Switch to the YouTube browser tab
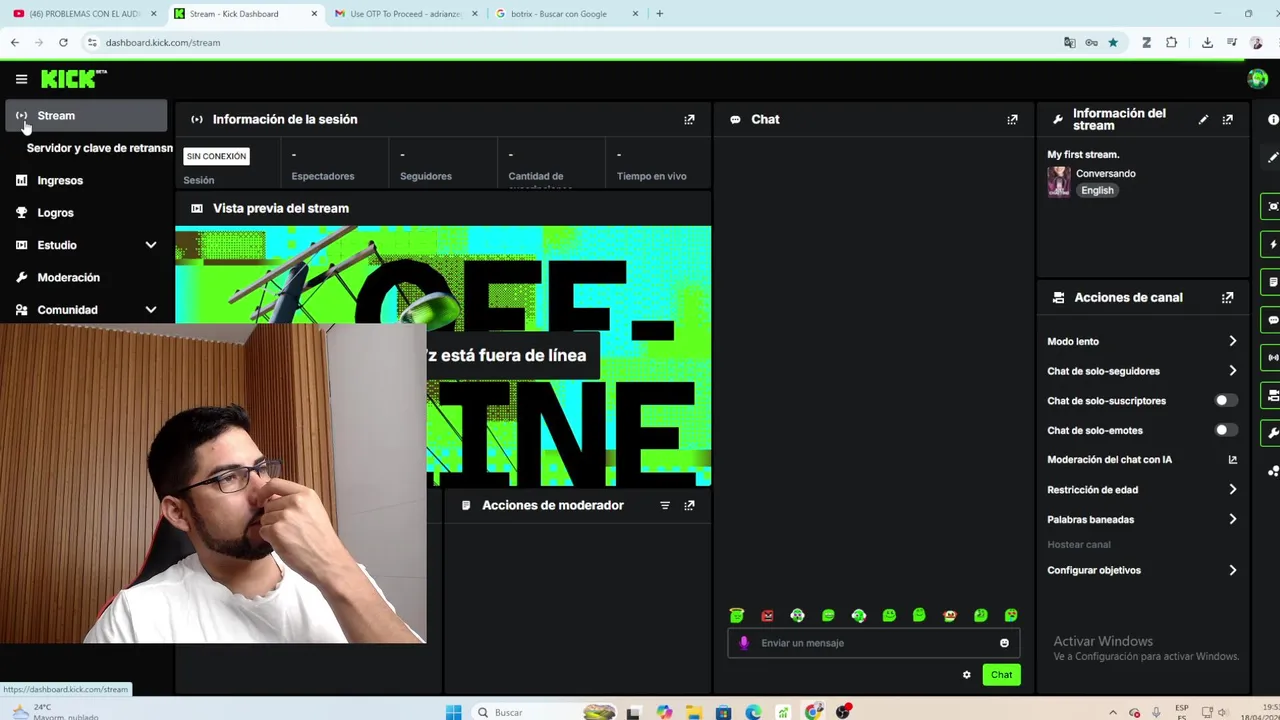 point(82,14)
